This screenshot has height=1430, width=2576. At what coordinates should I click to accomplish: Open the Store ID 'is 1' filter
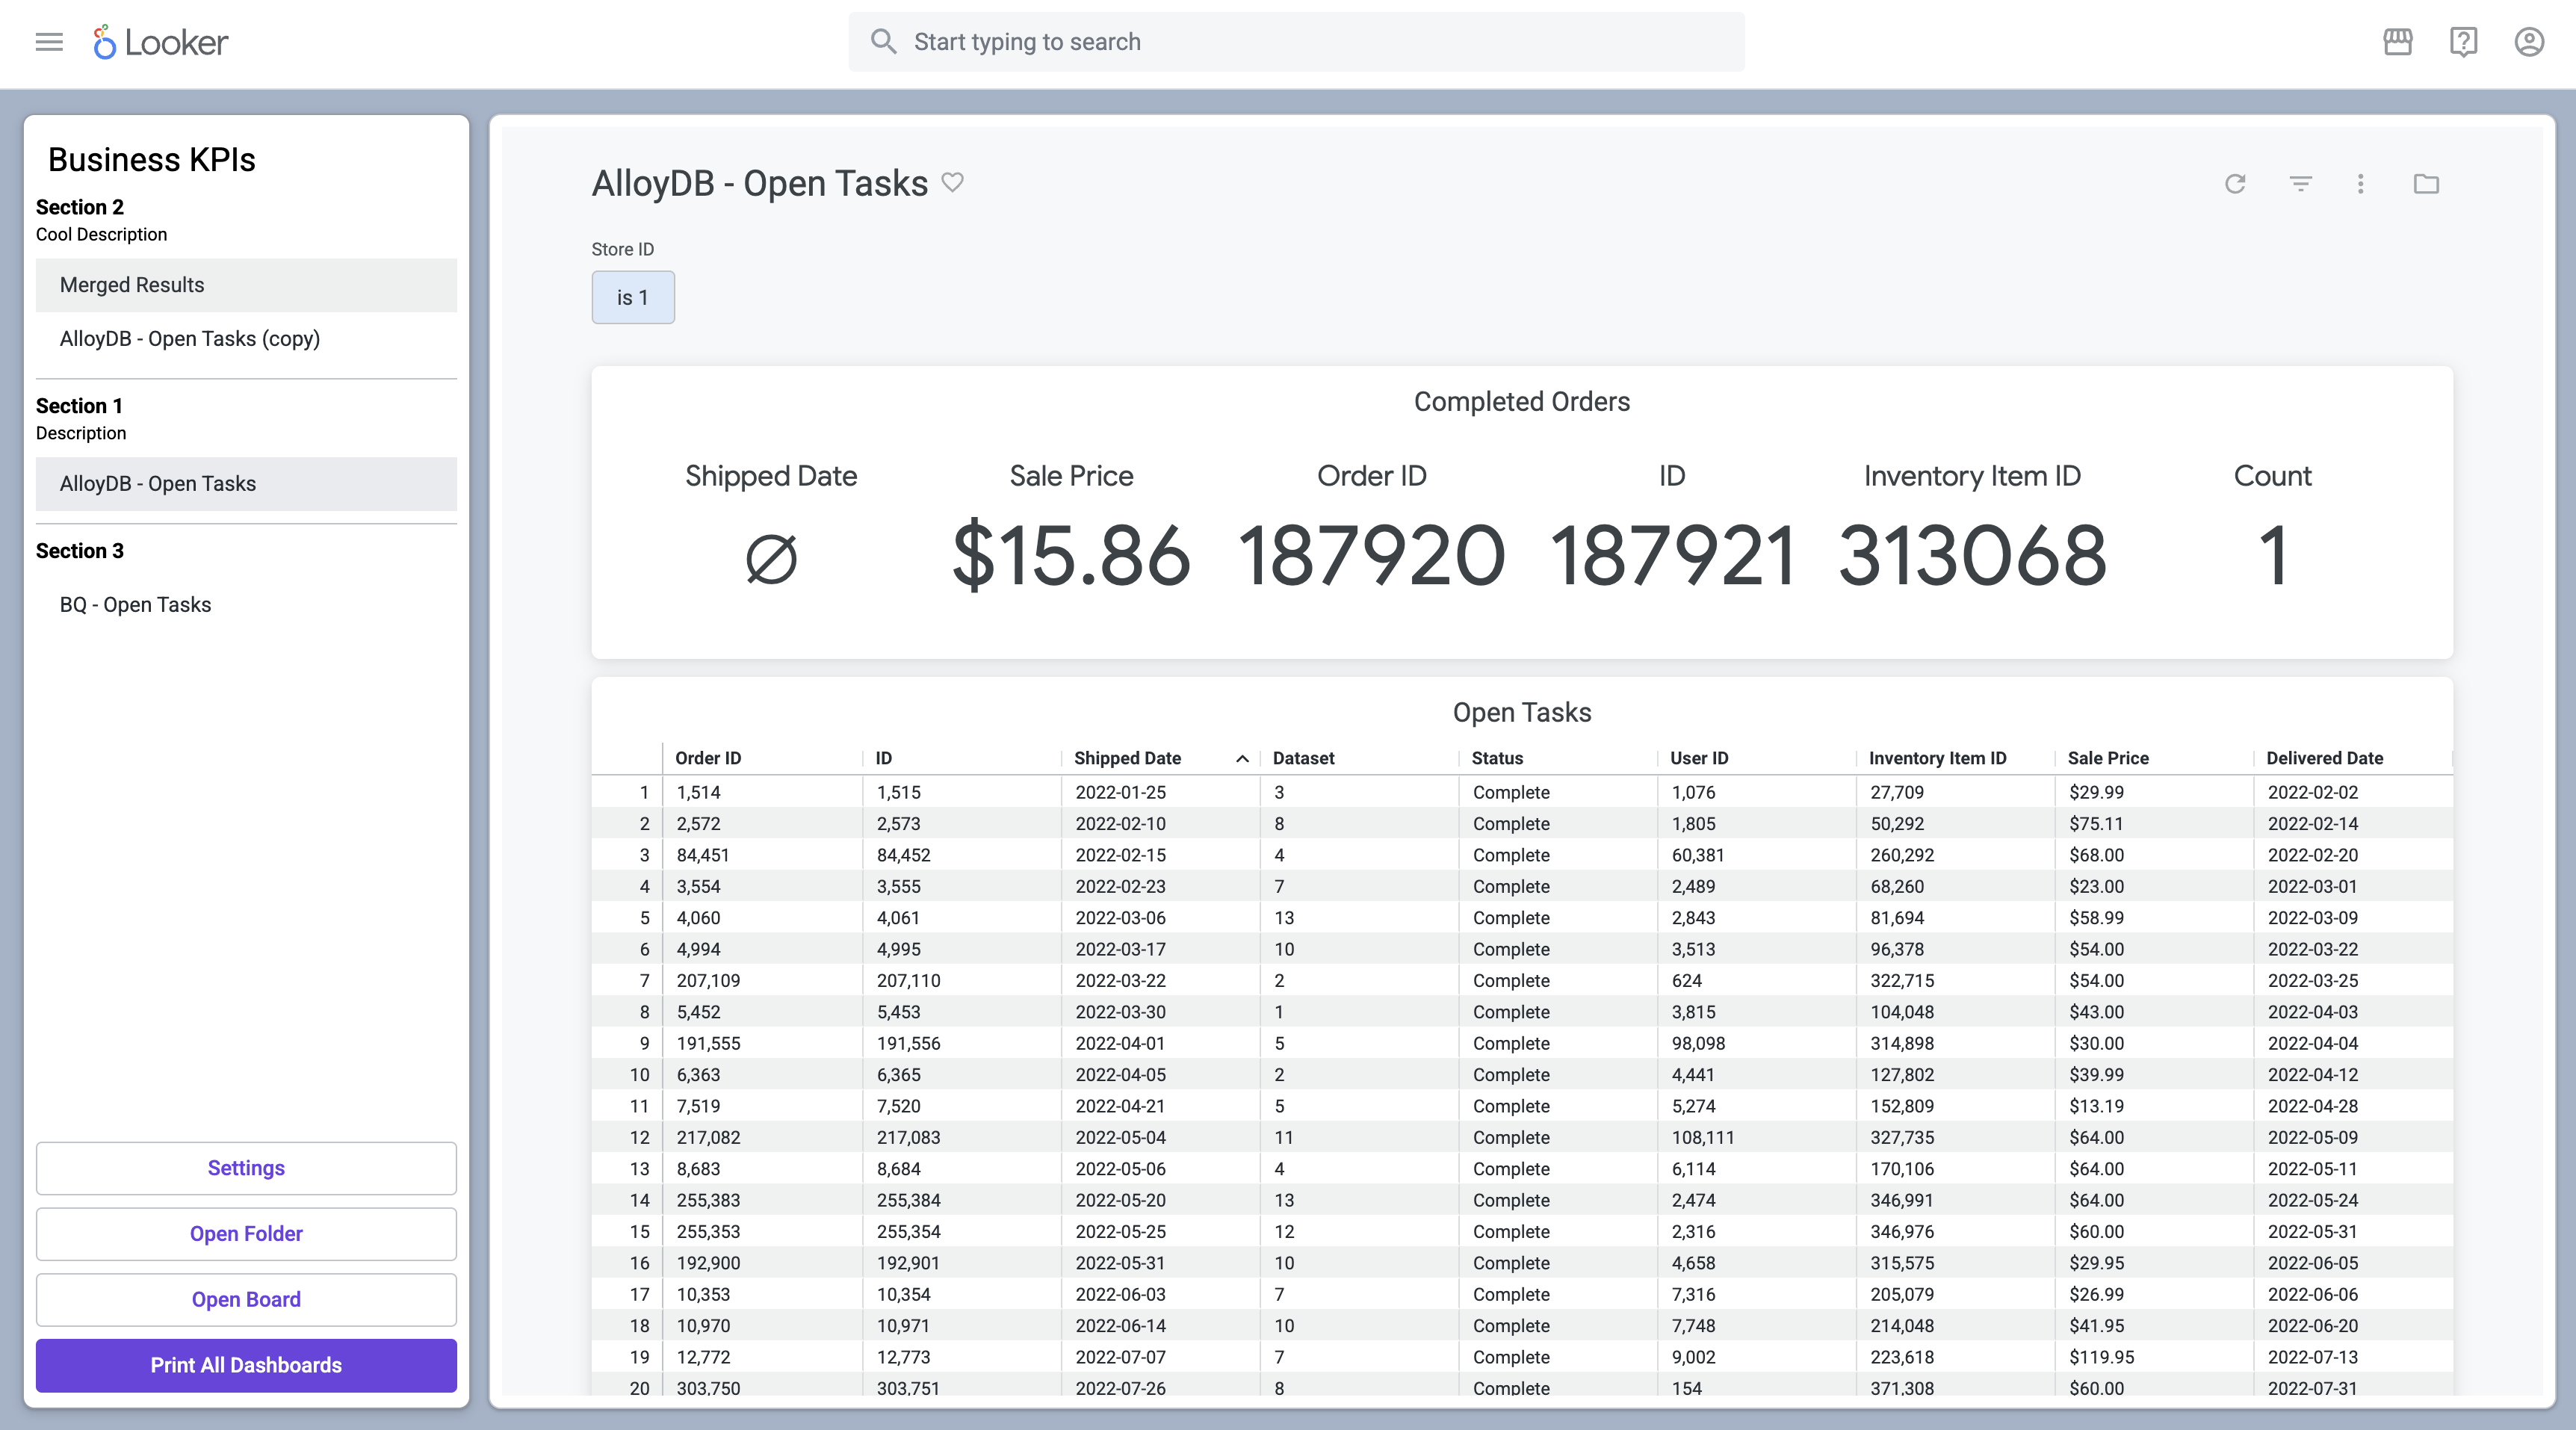pyautogui.click(x=633, y=297)
